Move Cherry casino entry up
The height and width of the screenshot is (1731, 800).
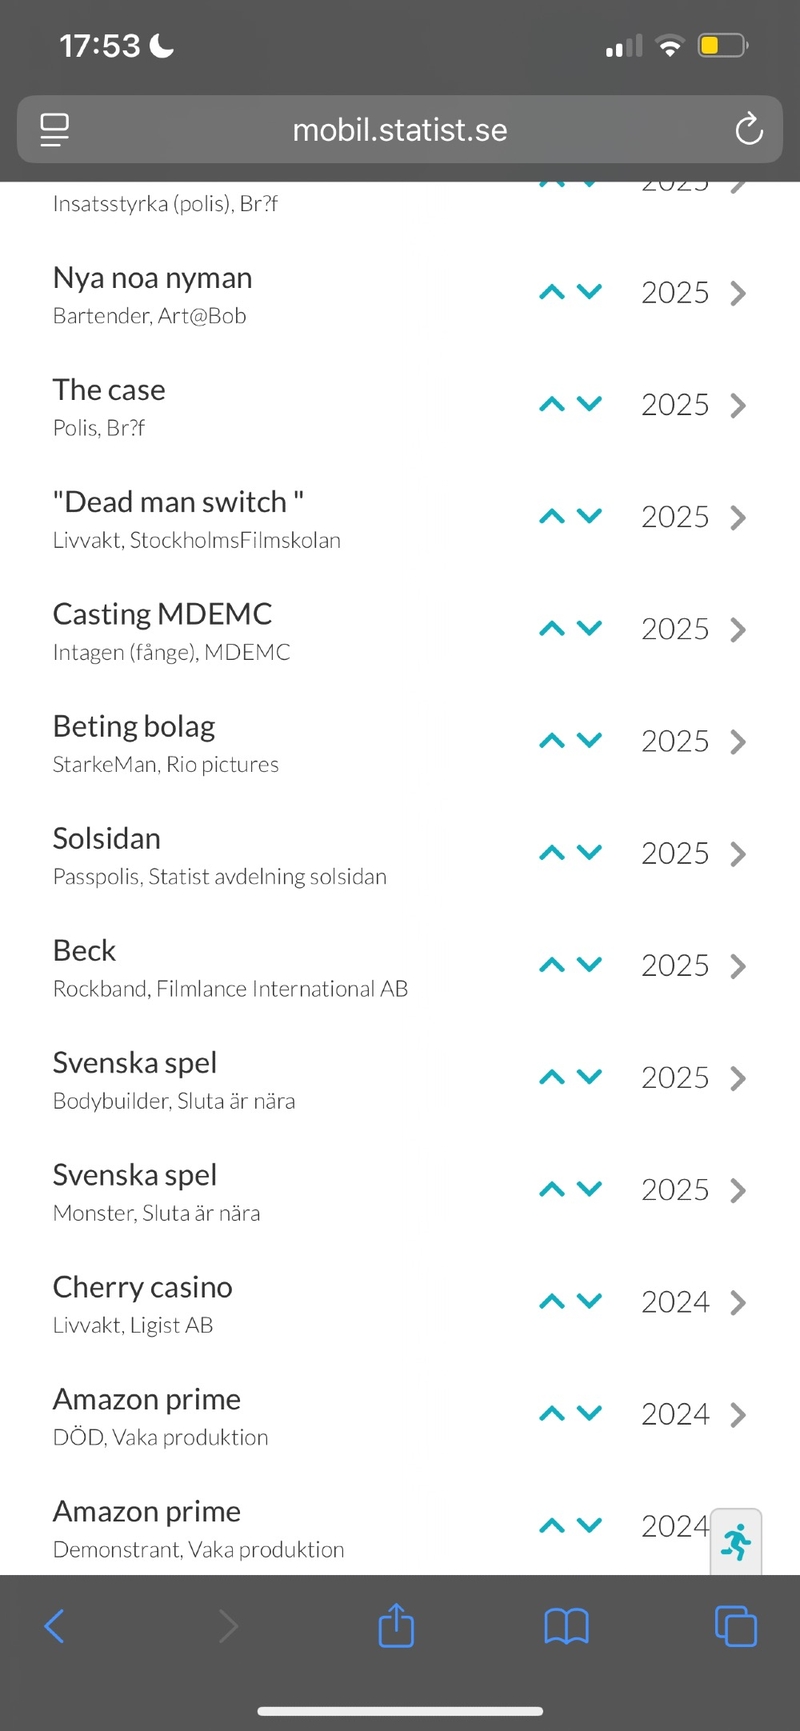pyautogui.click(x=552, y=1302)
